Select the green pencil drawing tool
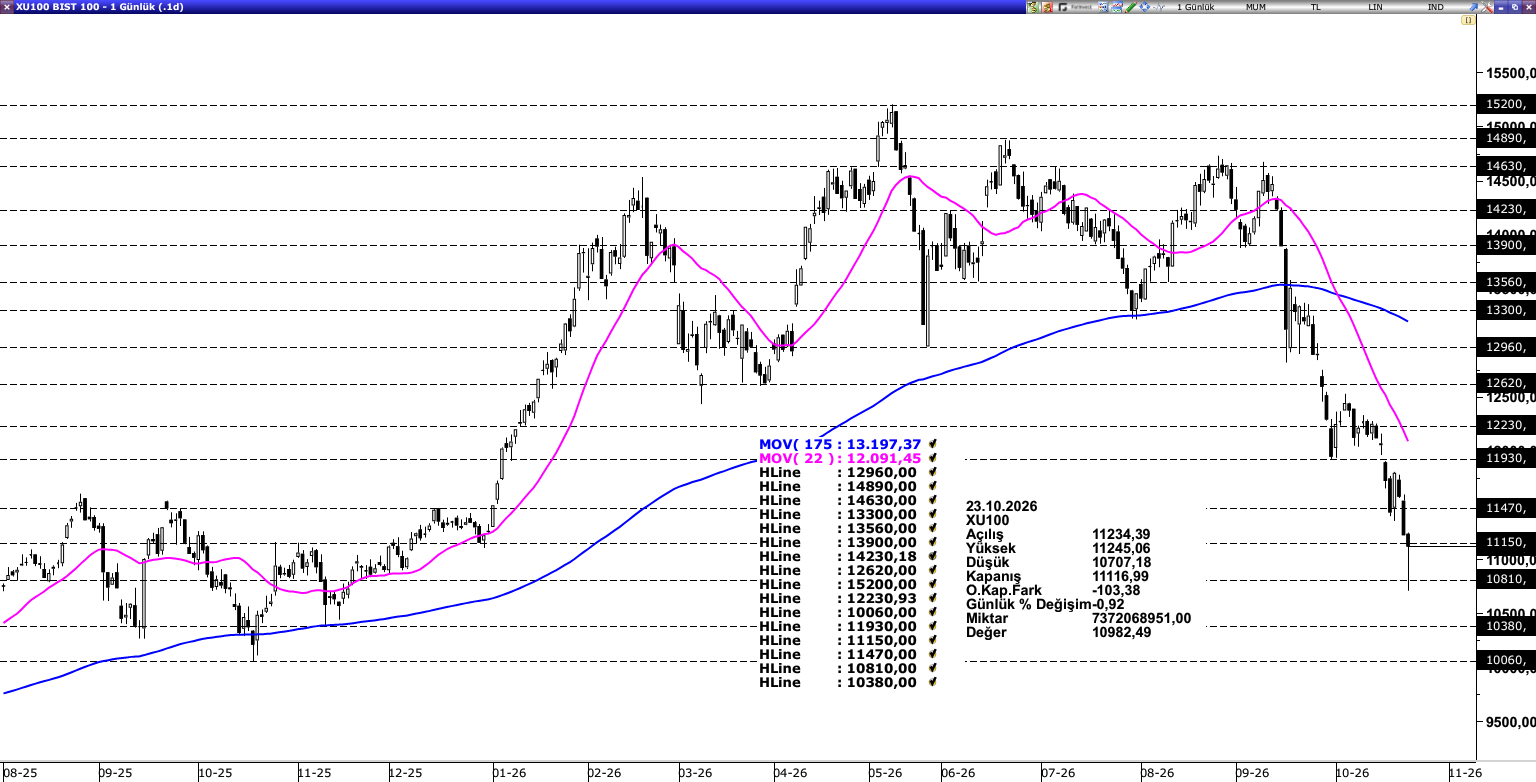 (x=1131, y=7)
